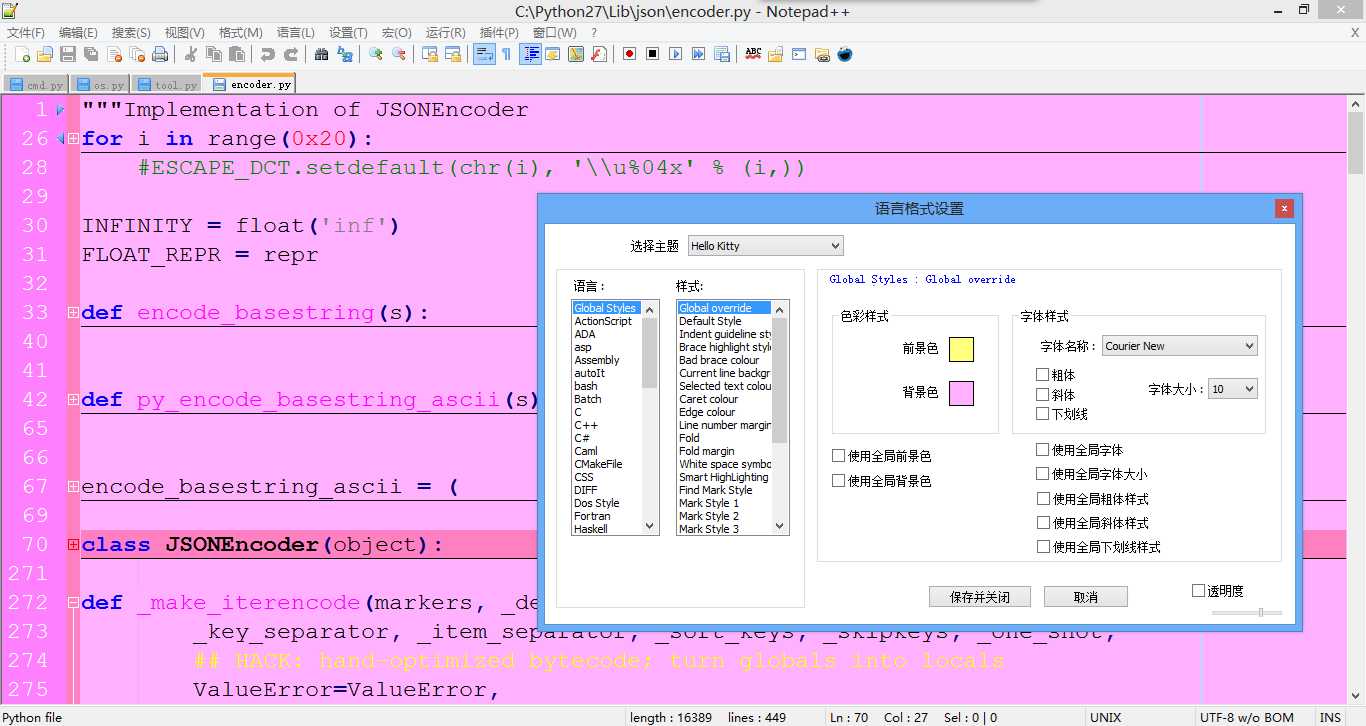Click the Print toolbar icon

tap(160, 55)
